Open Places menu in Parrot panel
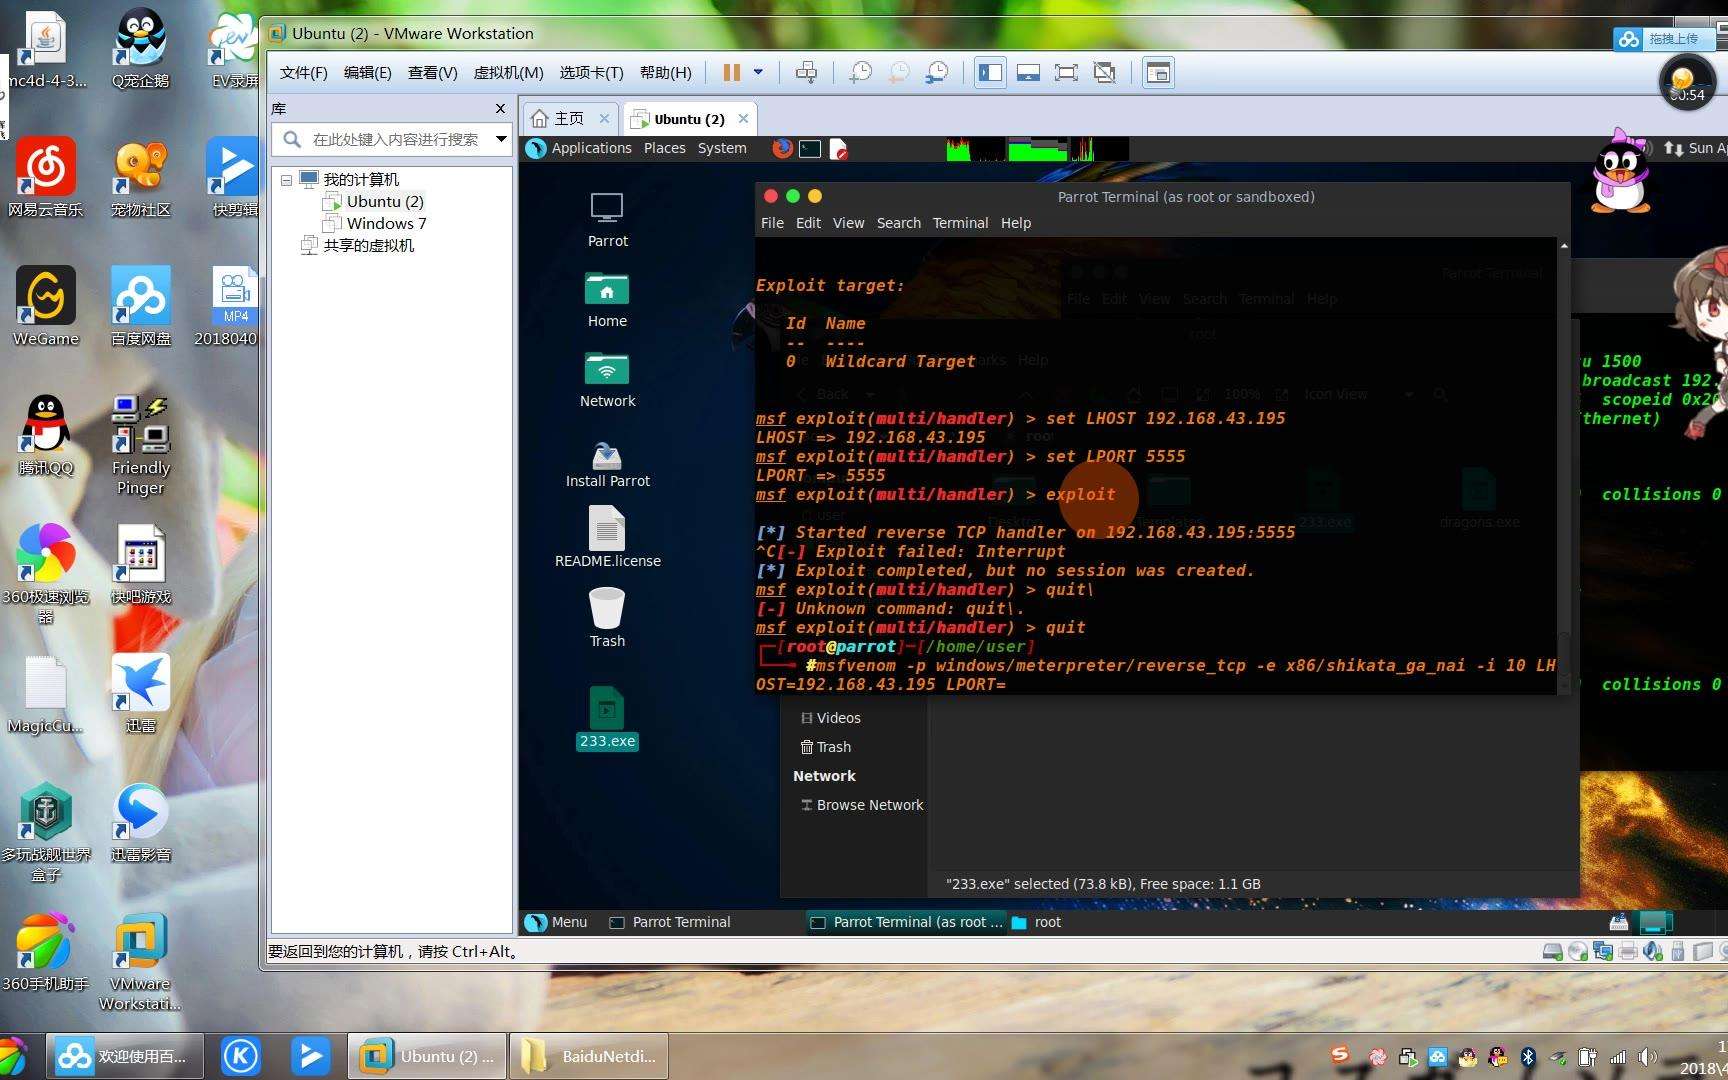1728x1080 pixels. pos(664,148)
